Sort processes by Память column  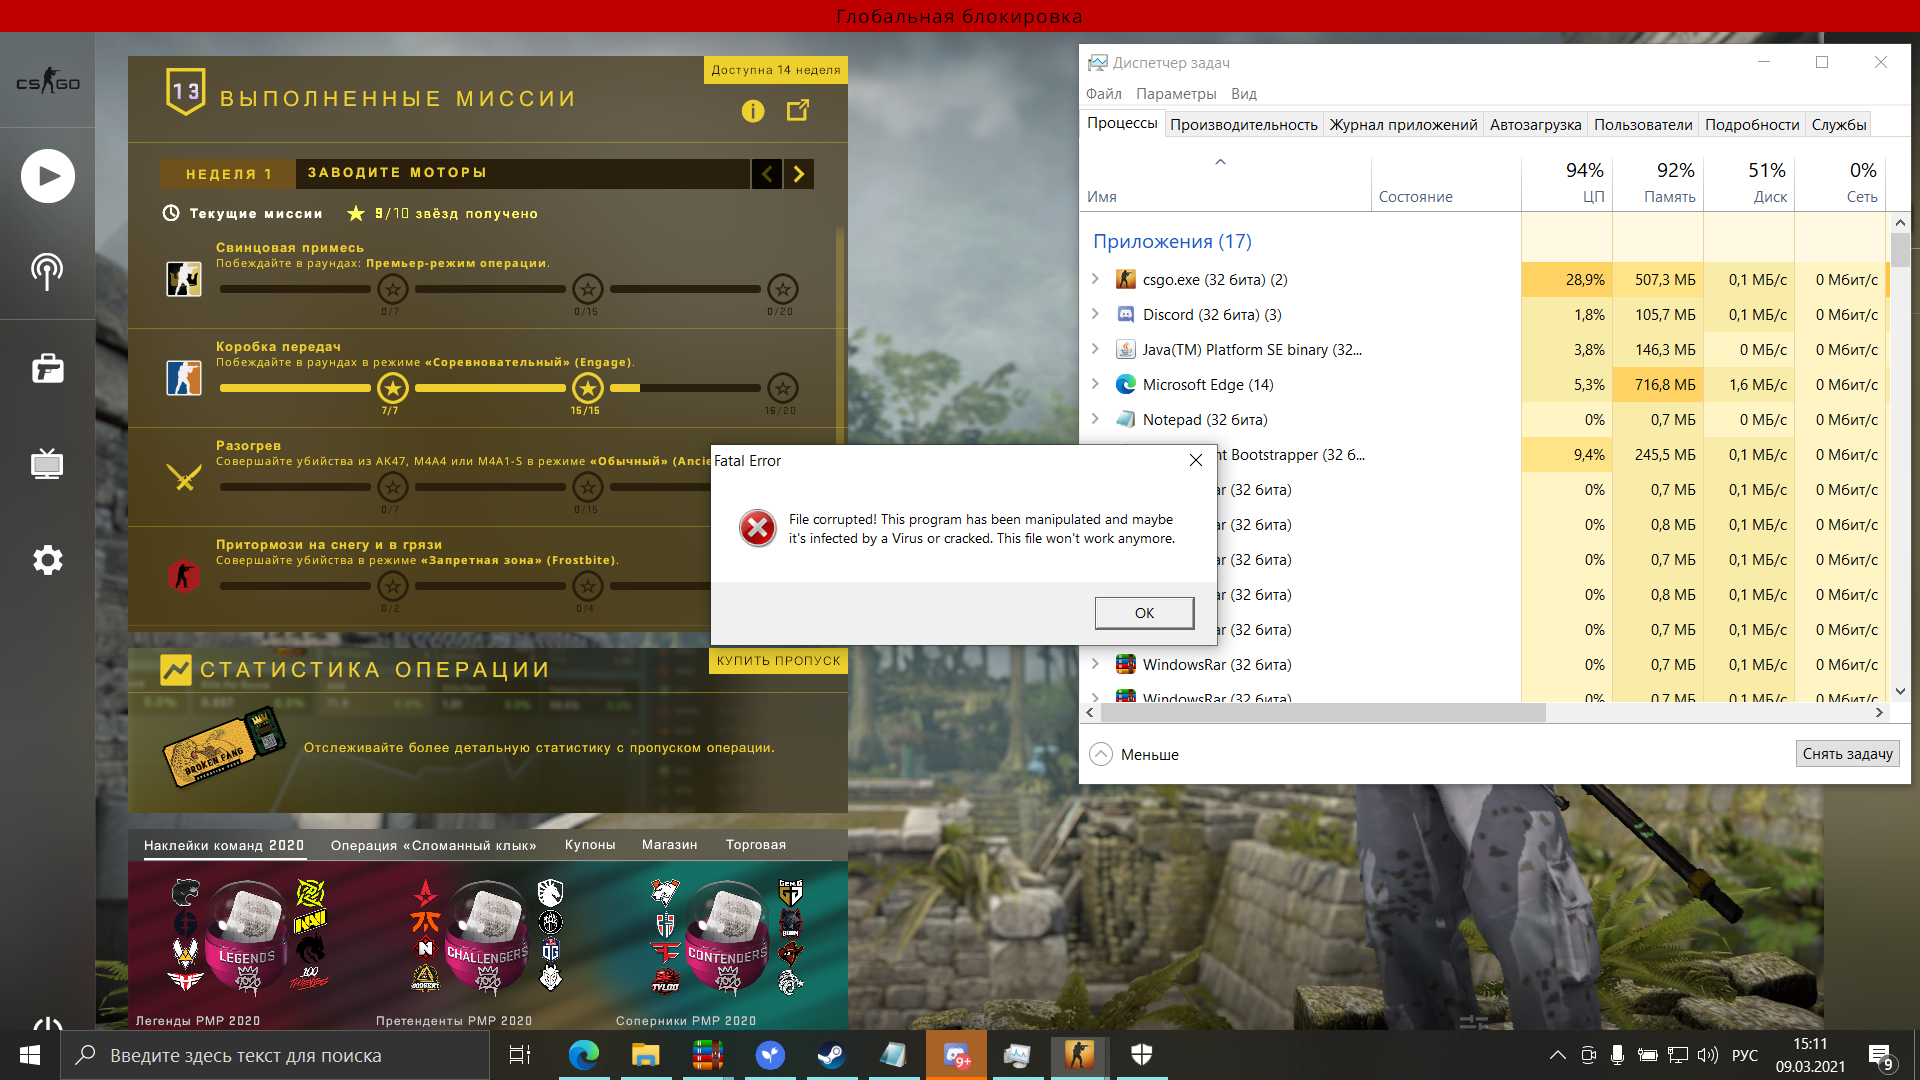pos(1658,182)
